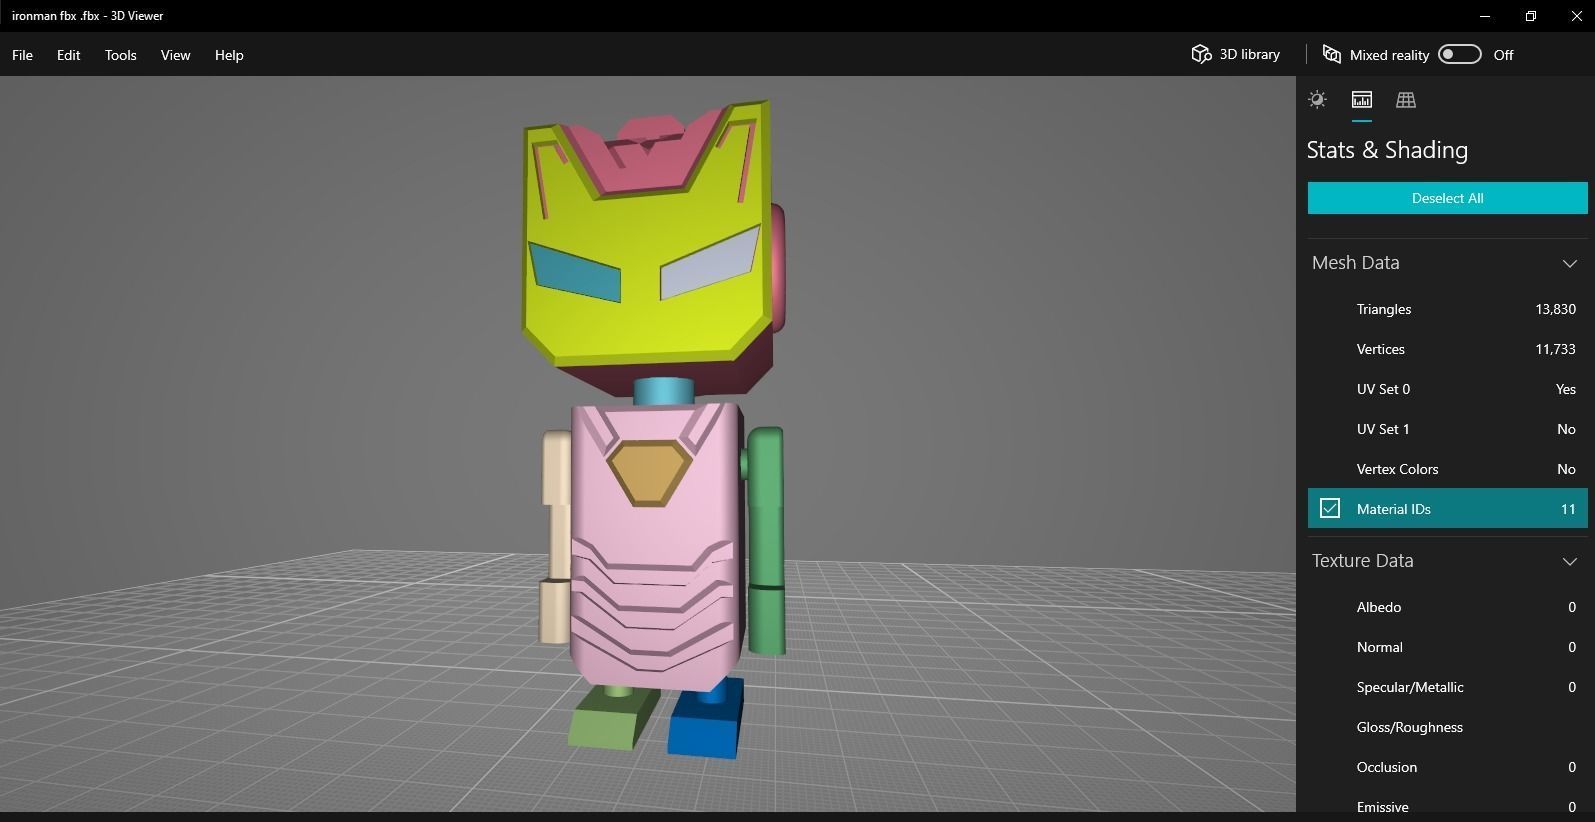Select the Stats & Shading tab icon
The image size is (1595, 822).
pos(1361,99)
